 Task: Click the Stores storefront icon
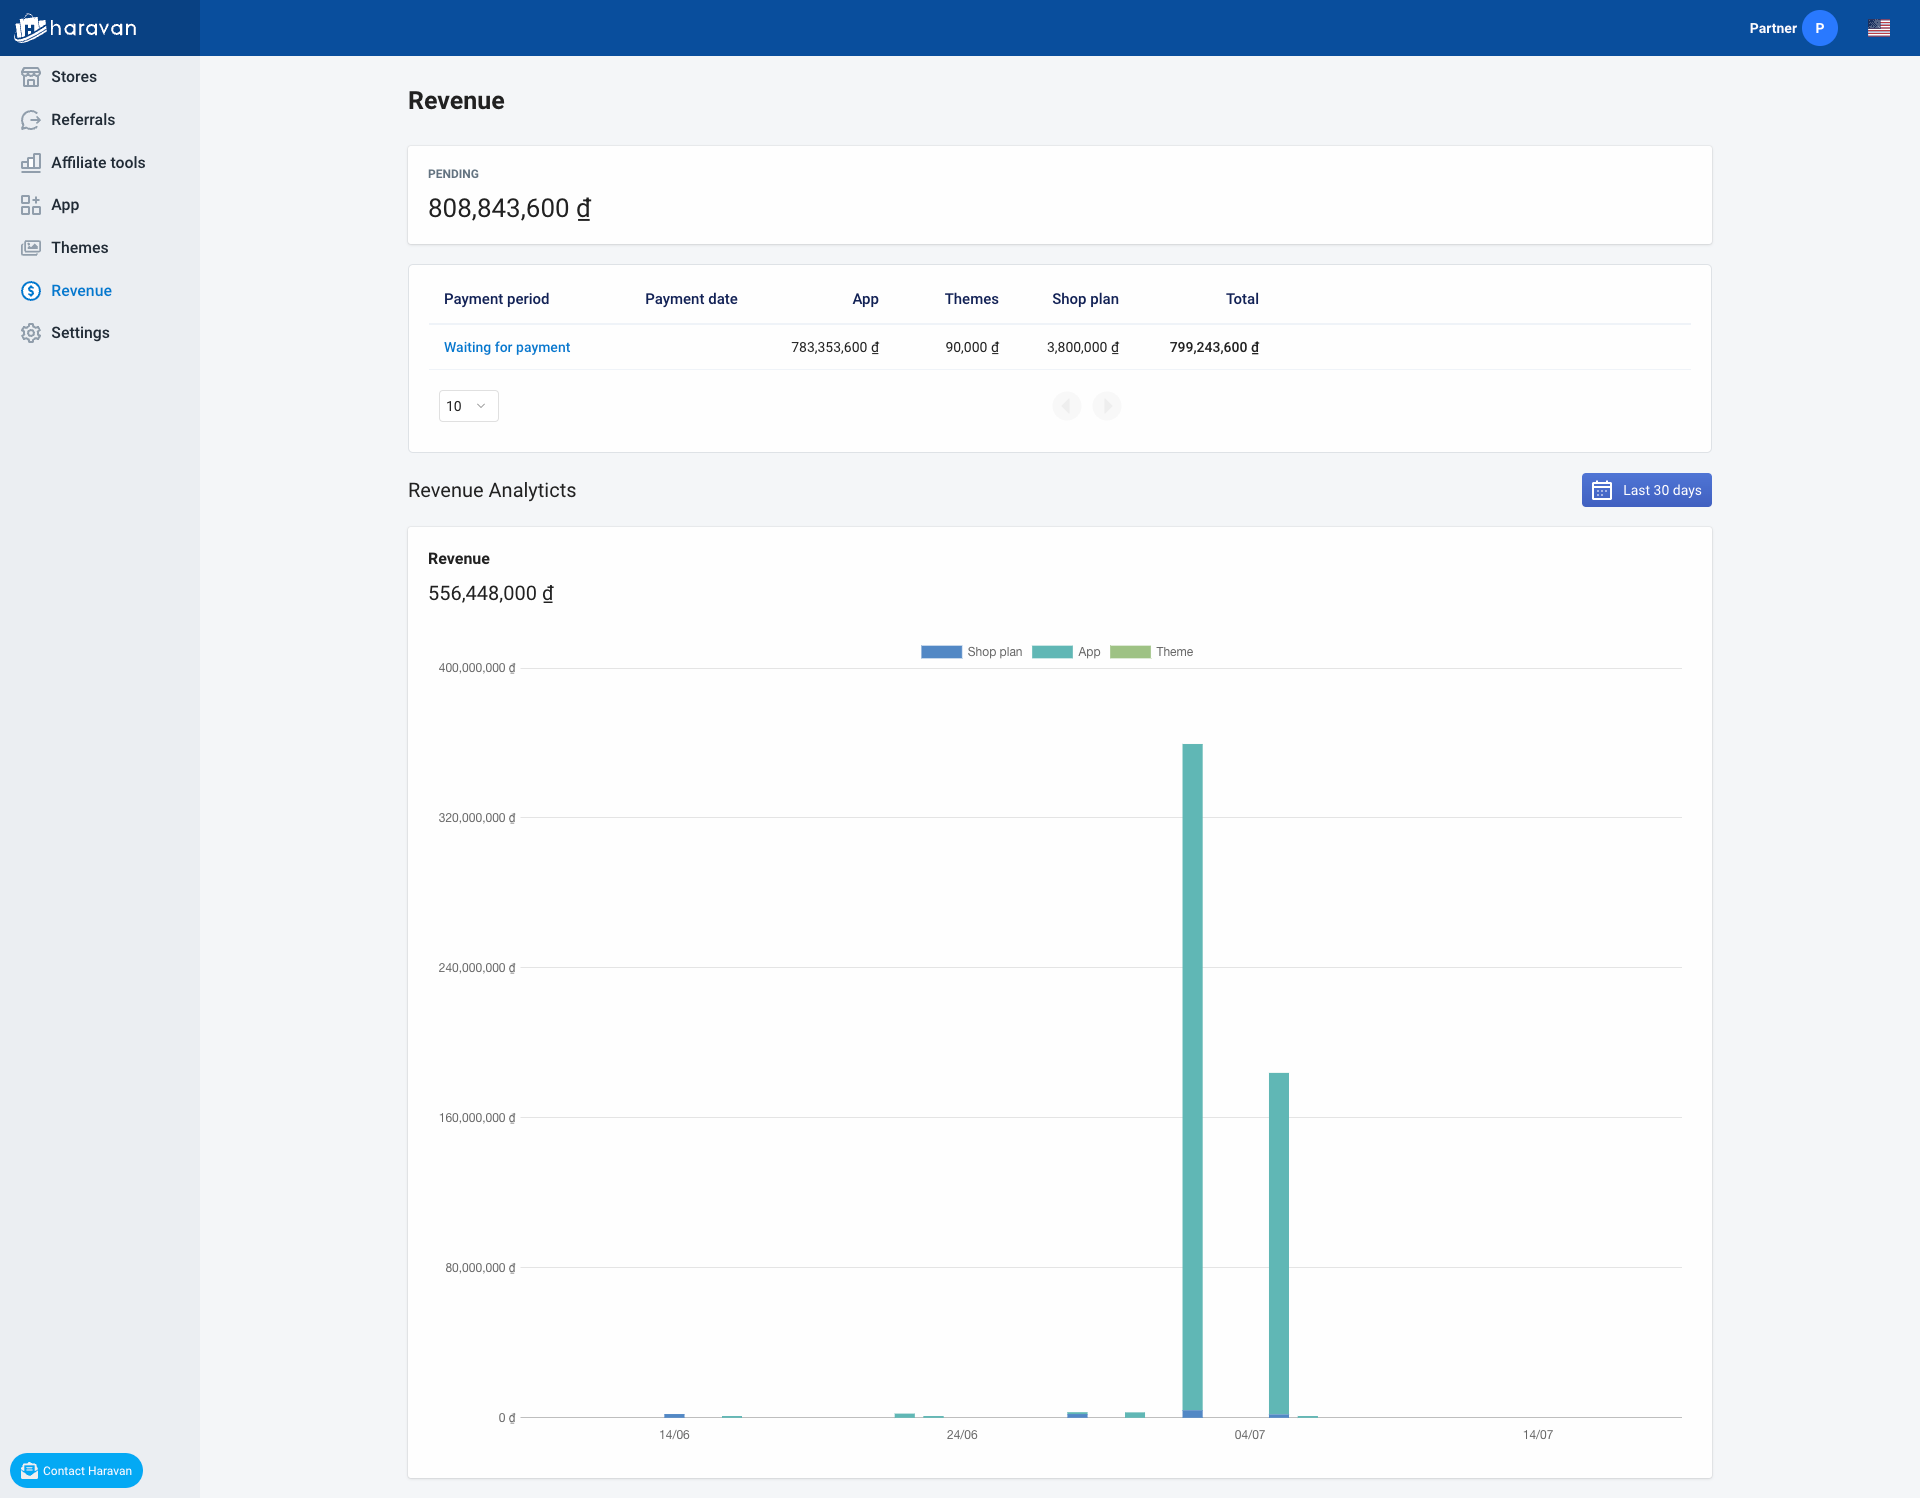31,77
